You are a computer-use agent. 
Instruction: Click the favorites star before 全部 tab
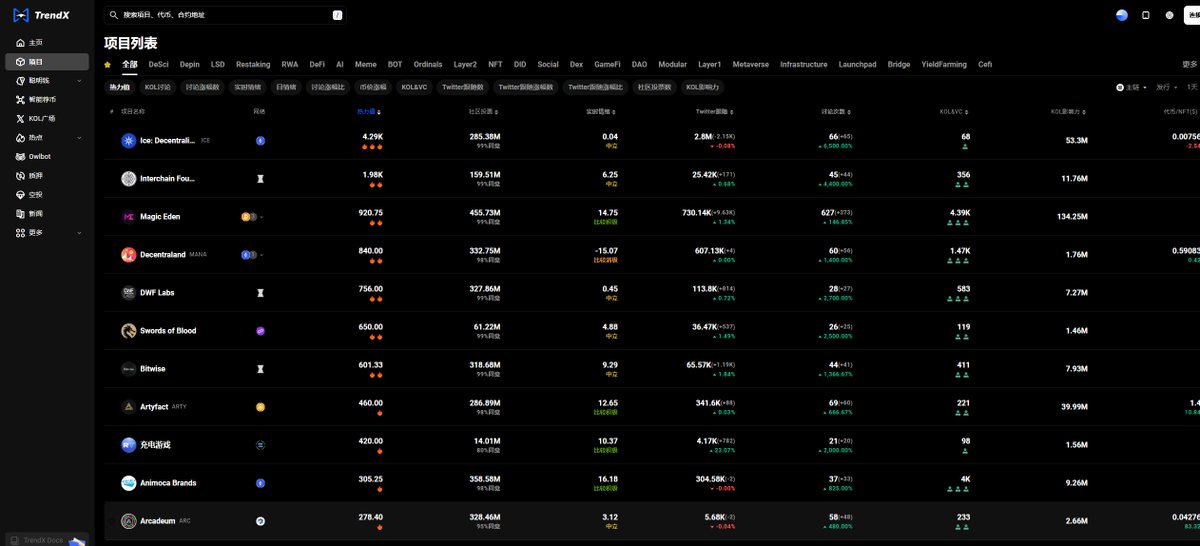(x=108, y=65)
